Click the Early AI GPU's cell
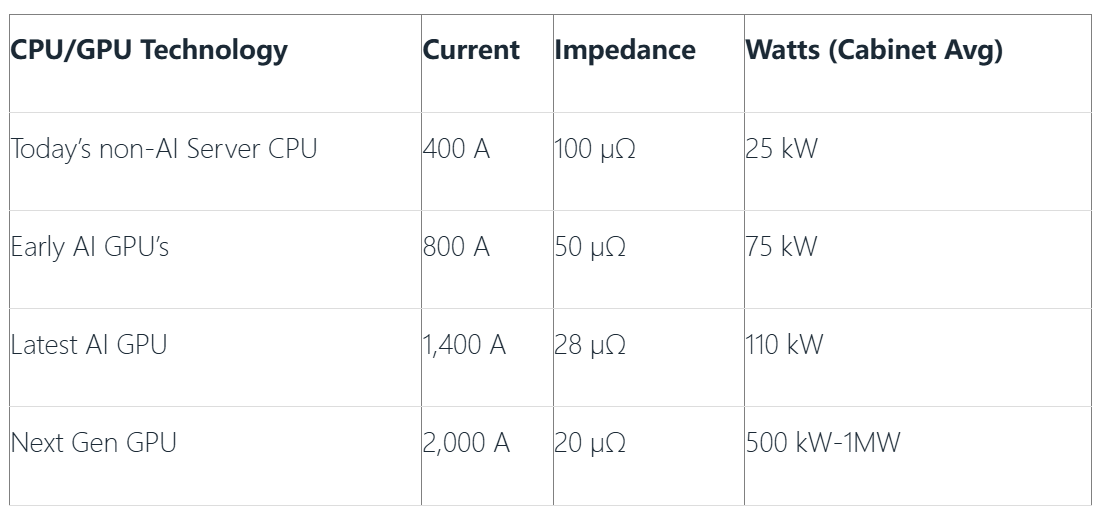The height and width of the screenshot is (519, 1109). 90,247
